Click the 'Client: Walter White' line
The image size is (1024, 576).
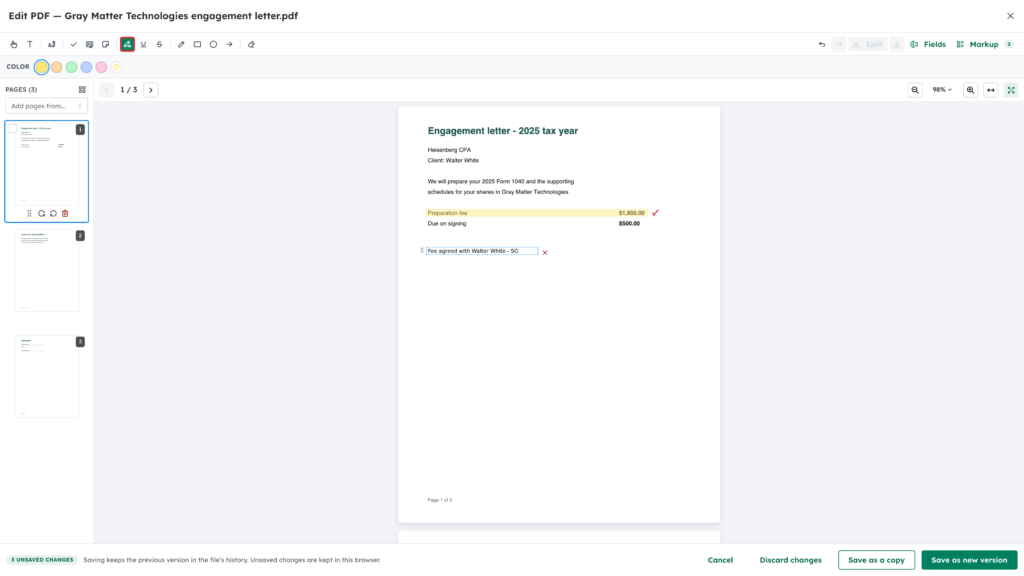453,161
